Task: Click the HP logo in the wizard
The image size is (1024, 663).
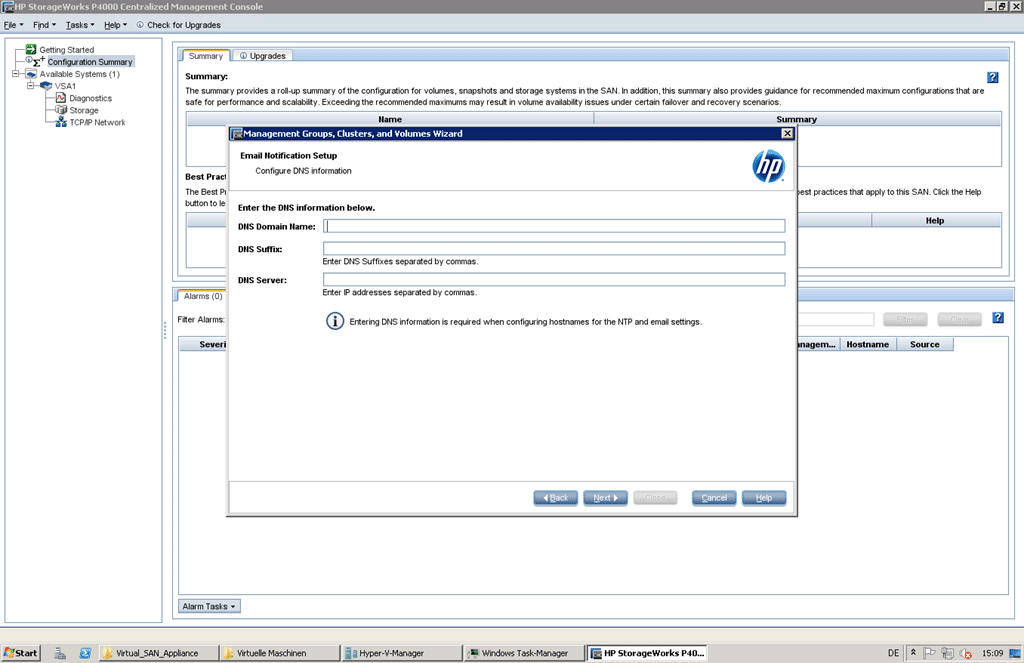Action: point(768,166)
